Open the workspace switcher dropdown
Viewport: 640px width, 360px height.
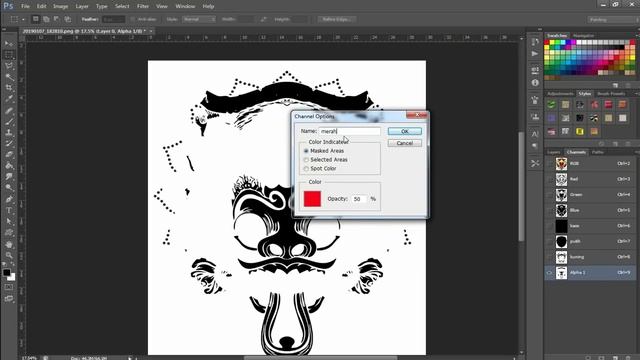pyautogui.click(x=612, y=20)
